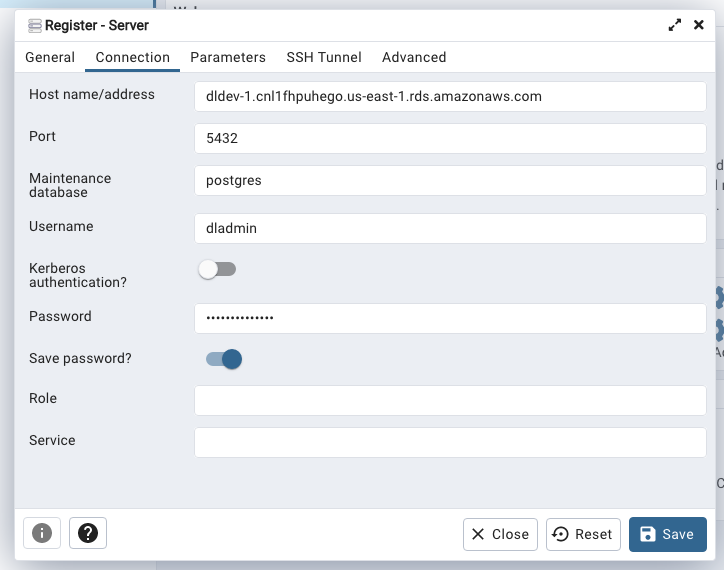This screenshot has width=724, height=570.
Task: Select the Maintenance database field
Action: (450, 181)
